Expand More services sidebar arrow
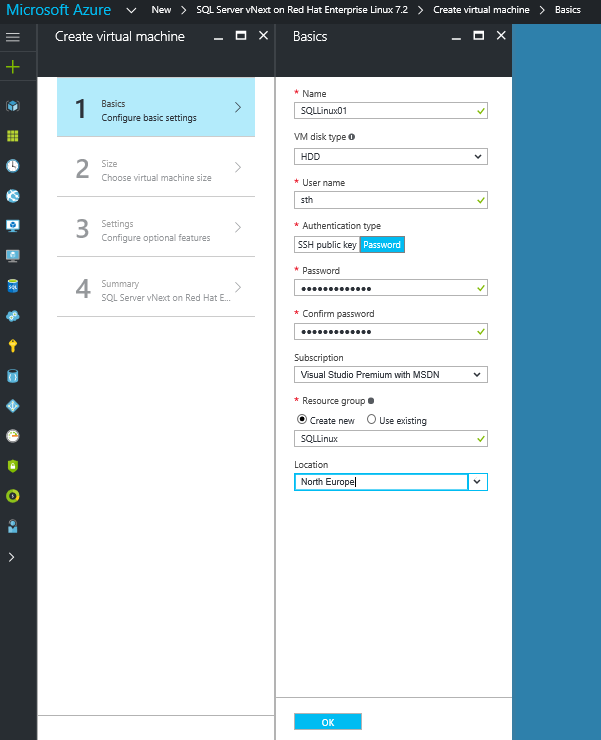The height and width of the screenshot is (740, 601). tap(12, 557)
